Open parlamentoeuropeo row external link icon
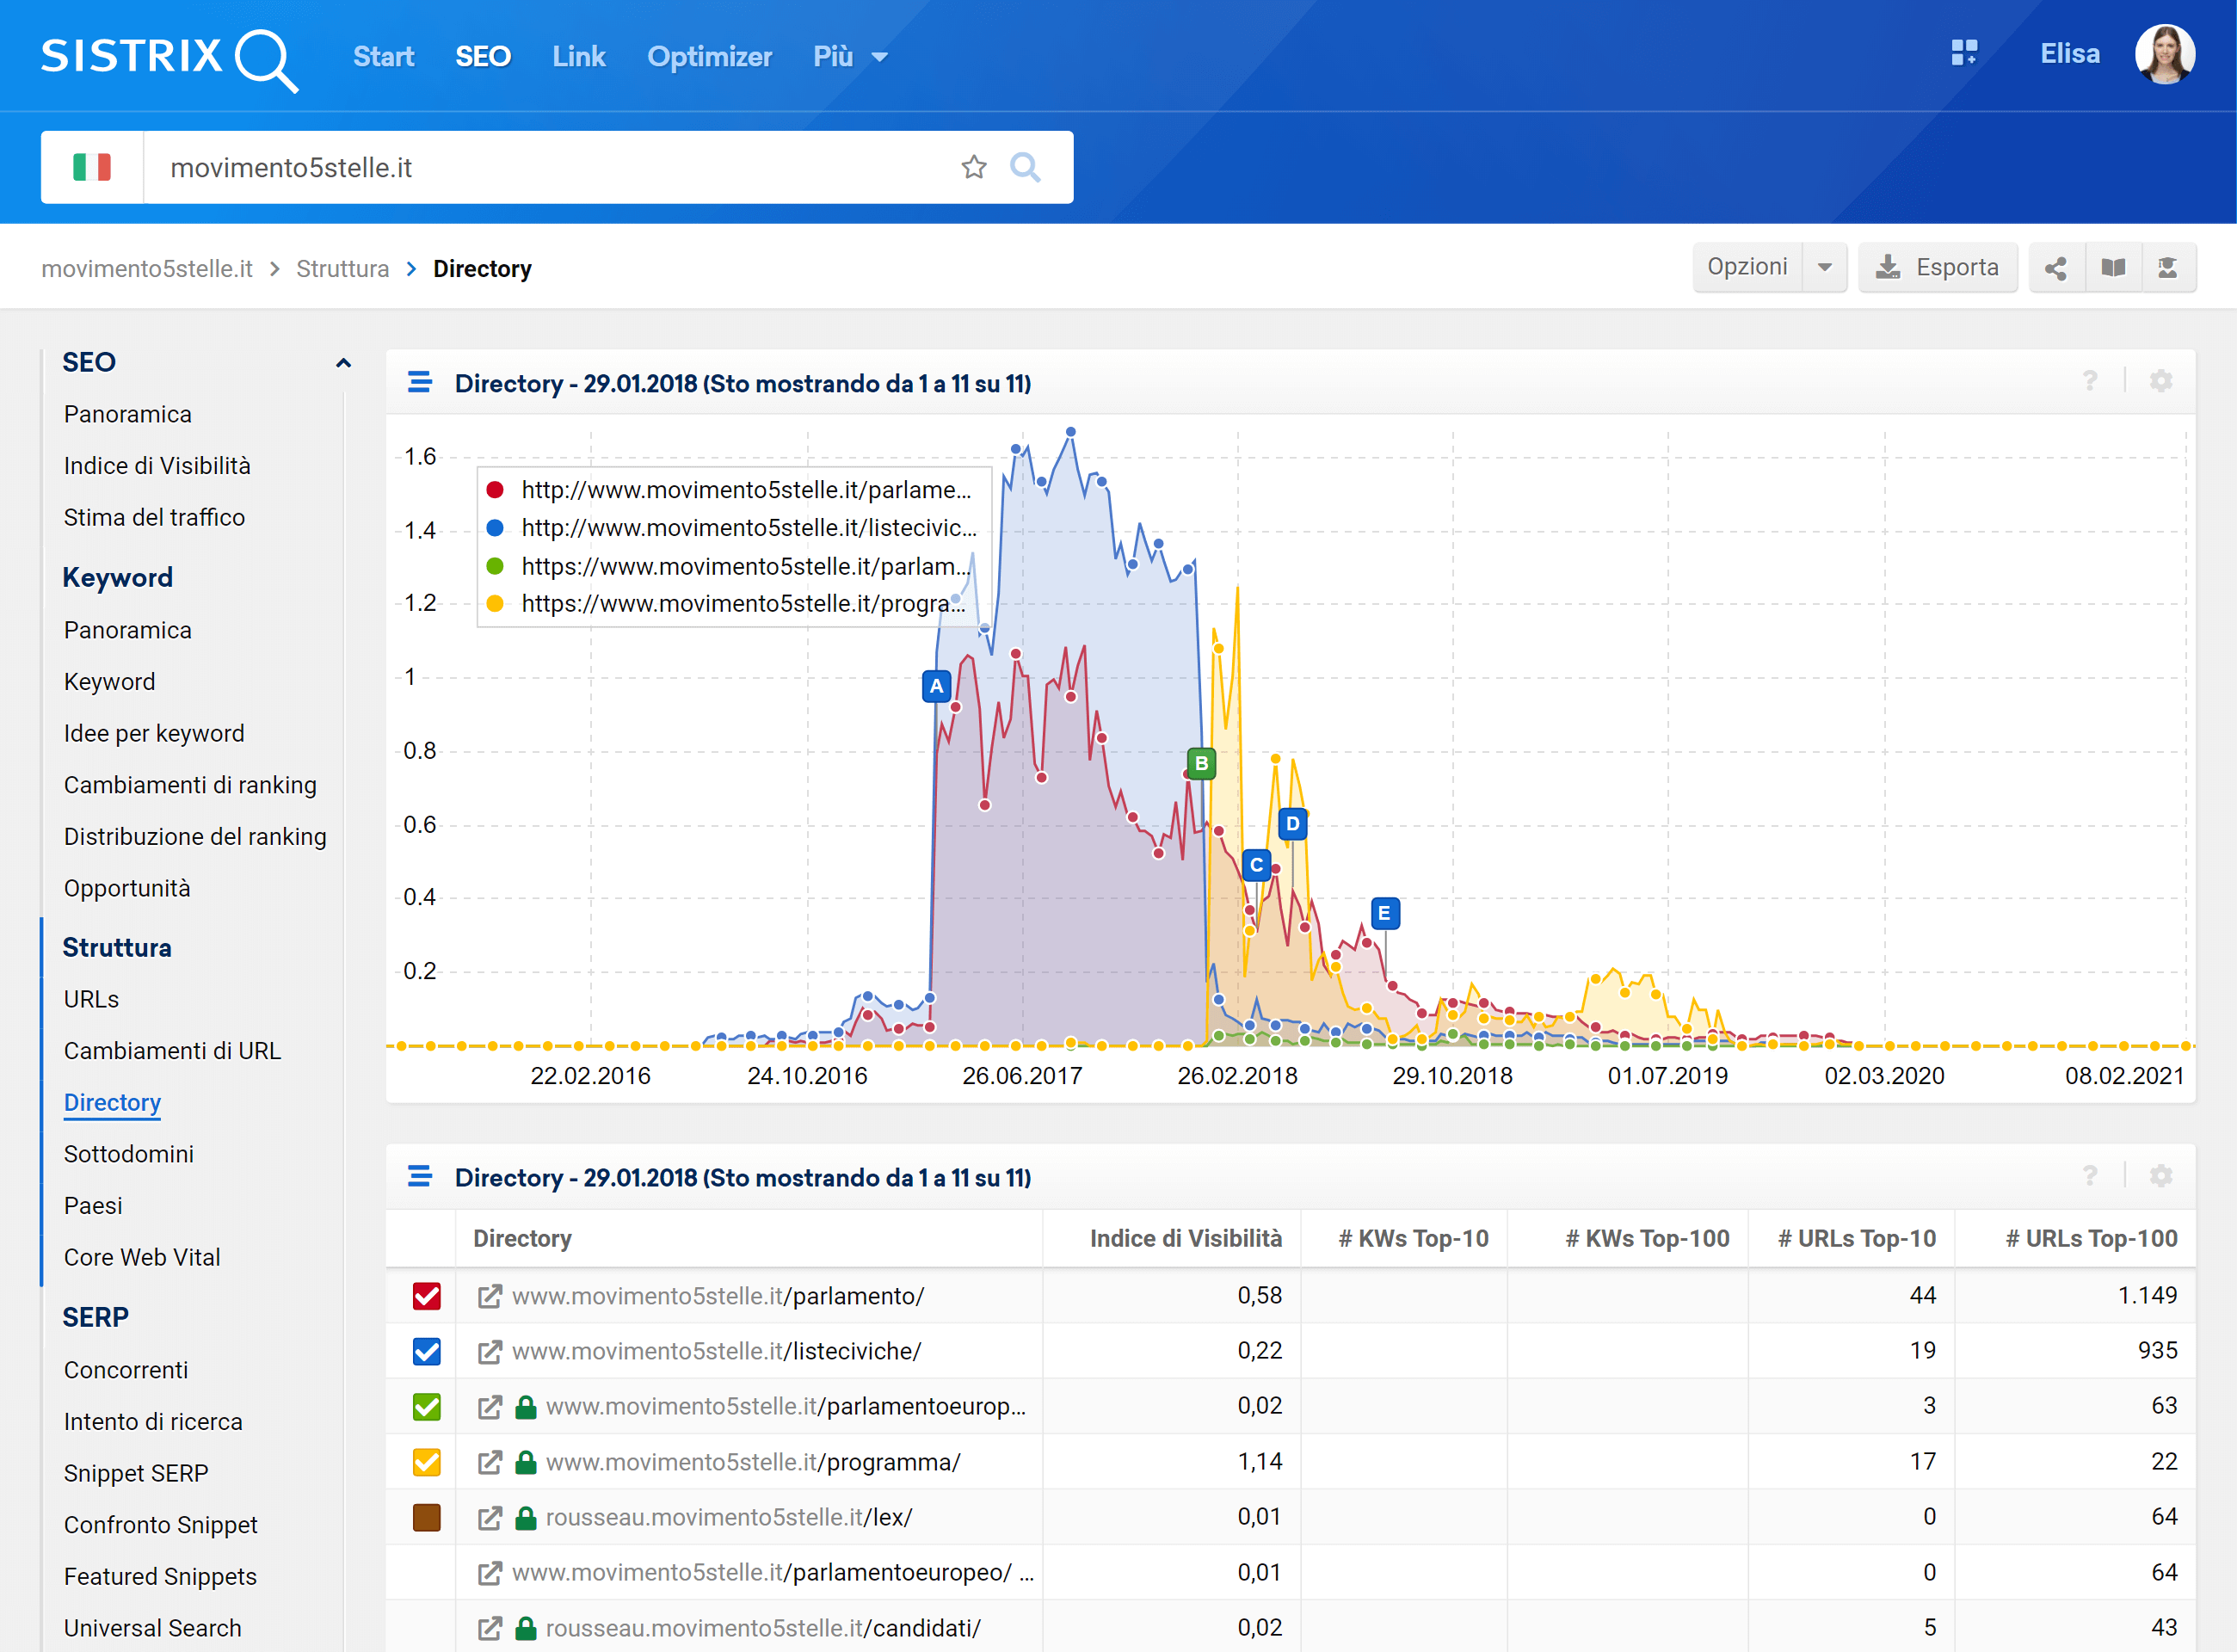 [489, 1573]
